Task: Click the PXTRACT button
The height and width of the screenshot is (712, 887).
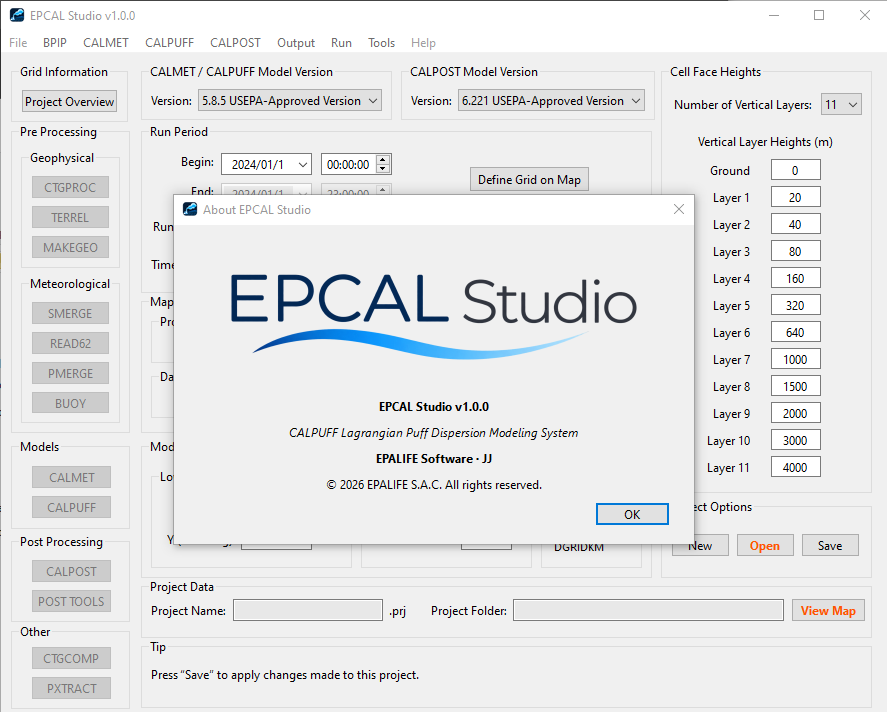Action: (x=71, y=688)
